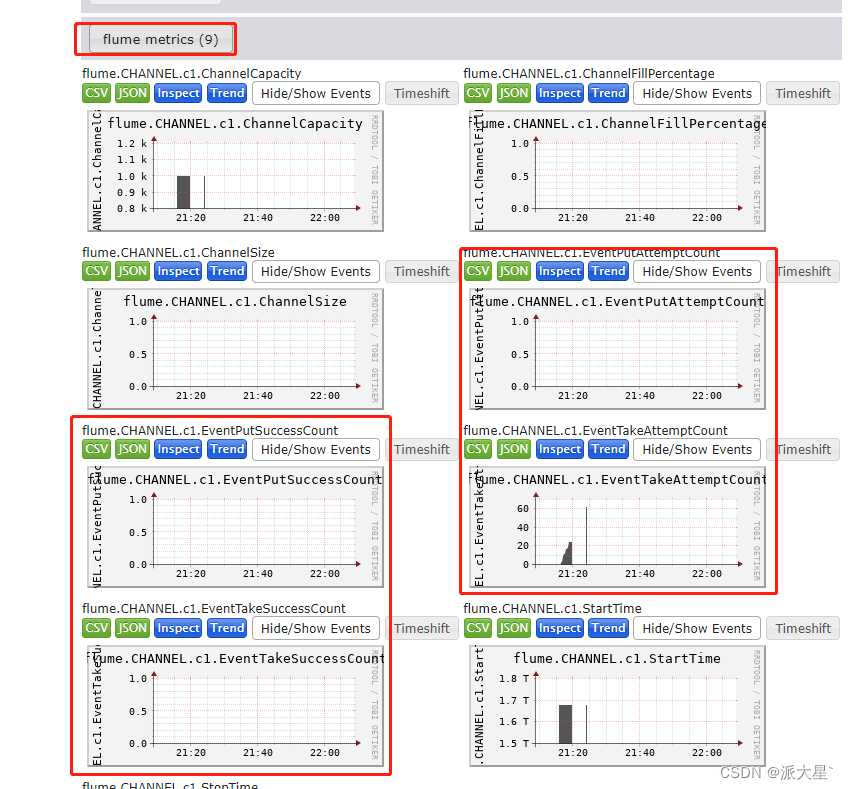Click Timeshift for ChannelSize
Viewport: 848px width, 789px height.
click(422, 271)
